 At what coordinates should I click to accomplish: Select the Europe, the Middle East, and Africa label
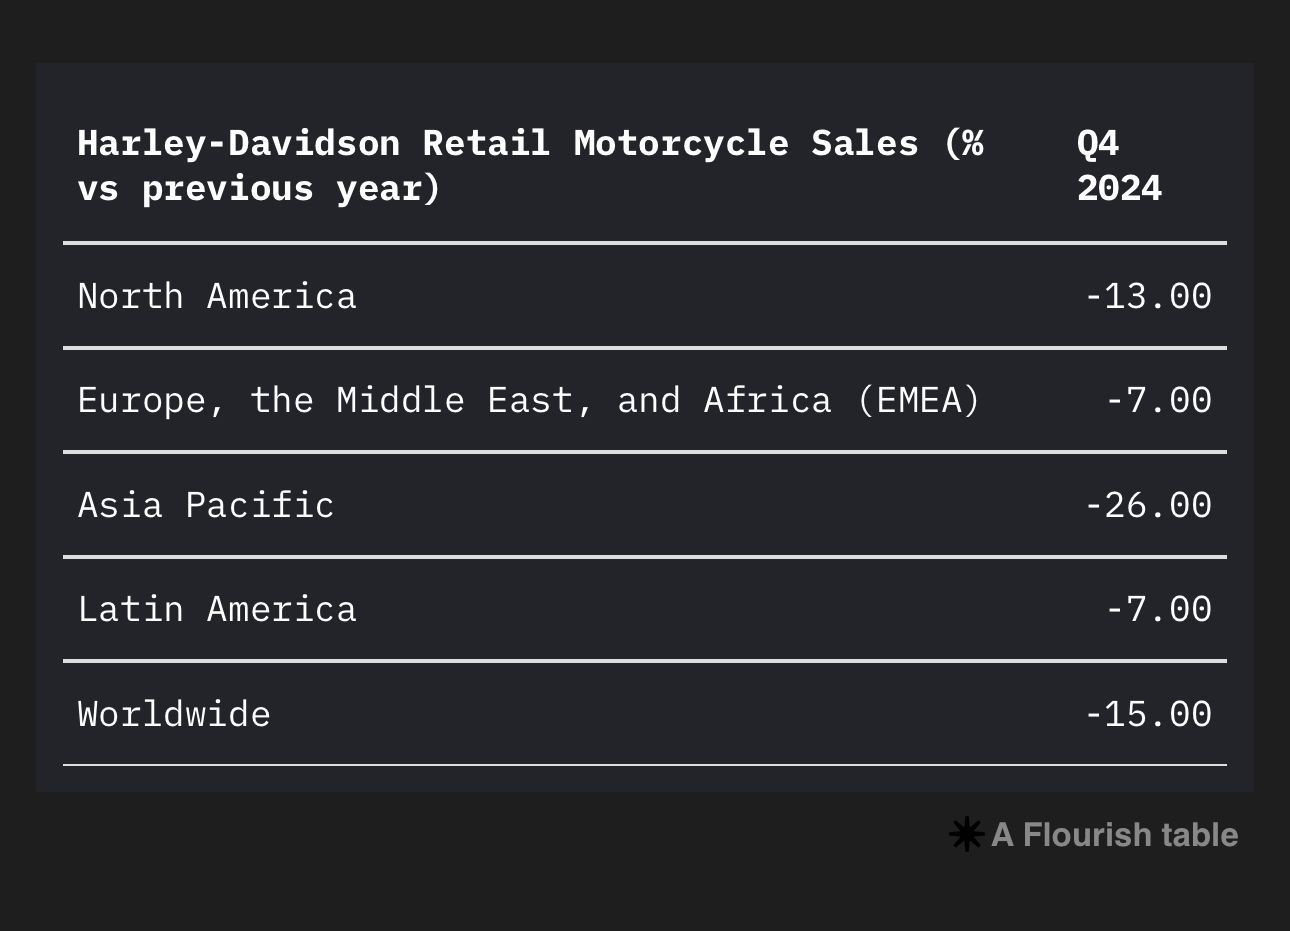tap(528, 401)
